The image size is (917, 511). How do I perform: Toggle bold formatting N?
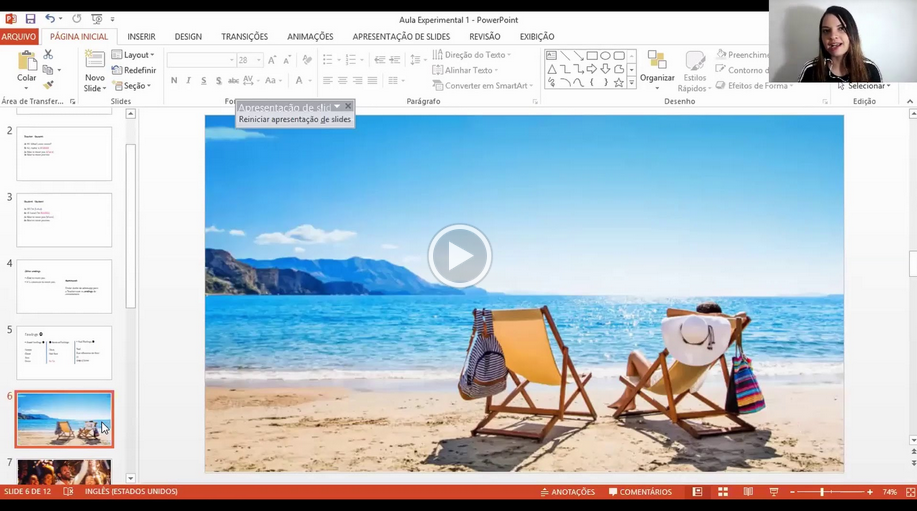point(174,81)
